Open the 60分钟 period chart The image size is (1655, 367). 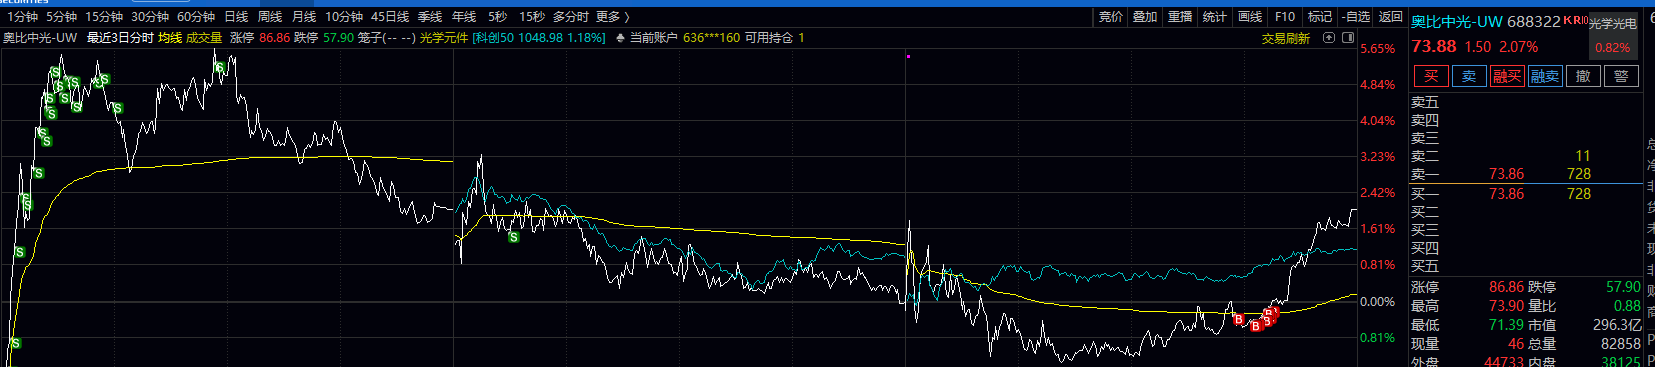coord(196,17)
